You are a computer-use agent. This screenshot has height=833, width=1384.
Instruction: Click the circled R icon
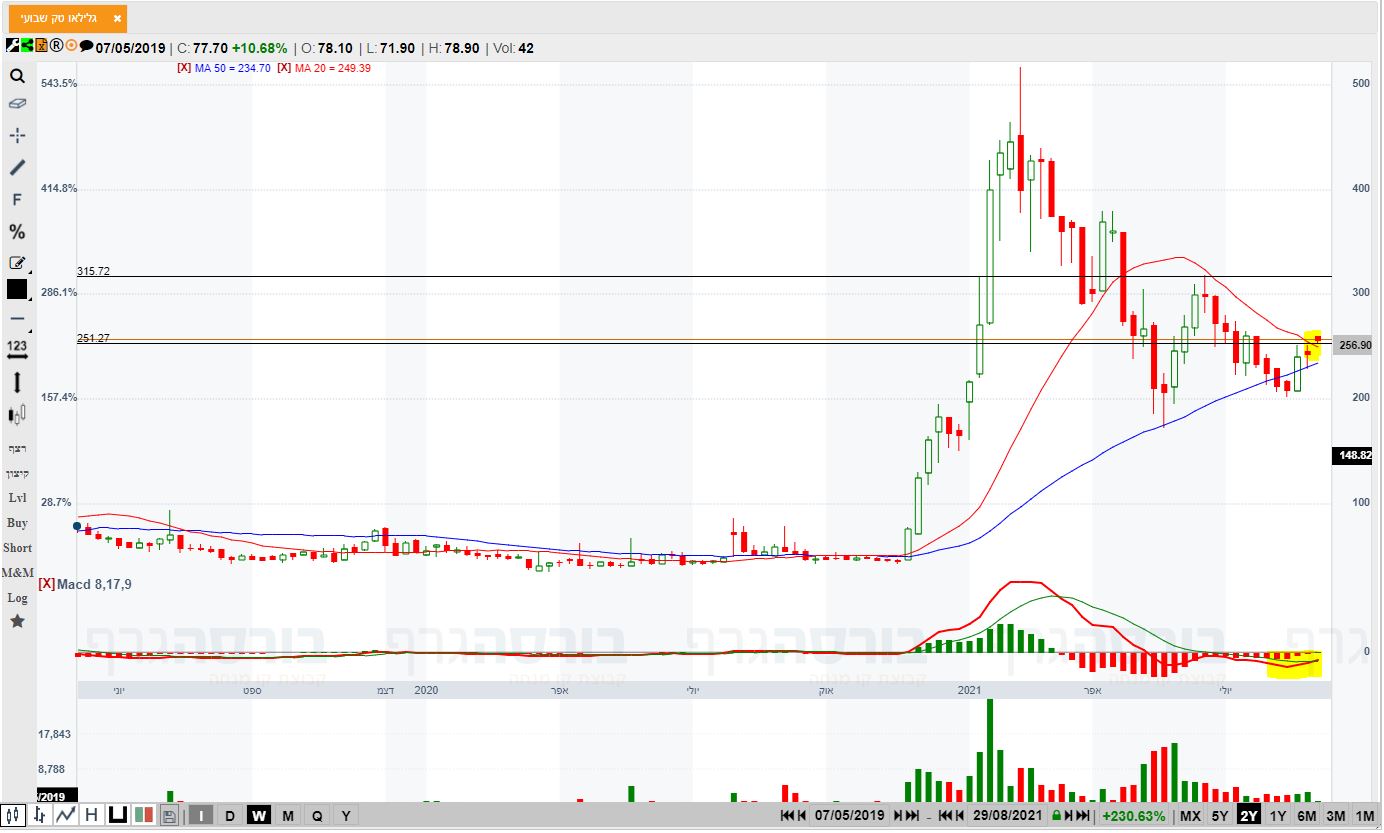click(x=57, y=46)
